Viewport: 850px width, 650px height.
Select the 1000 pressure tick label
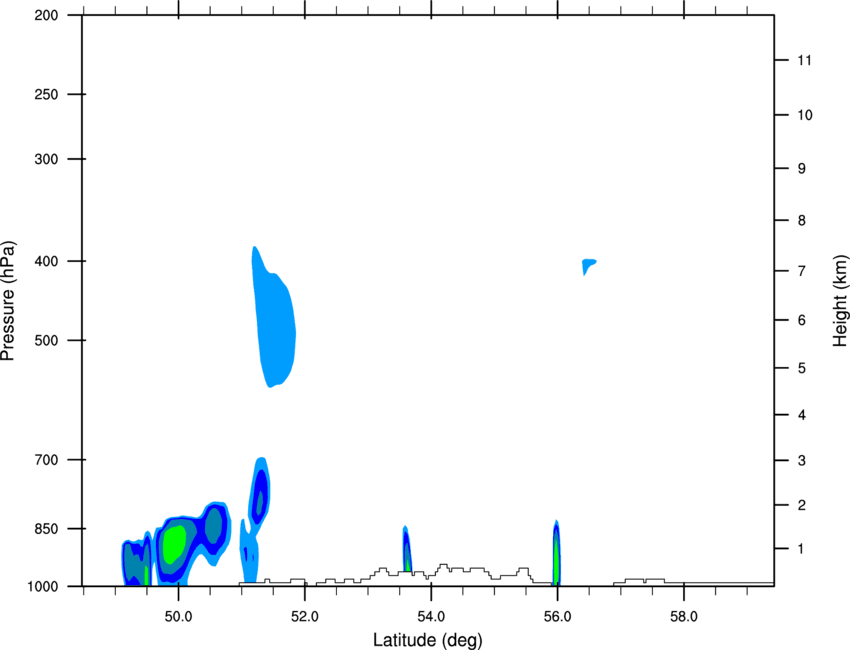pyautogui.click(x=43, y=586)
